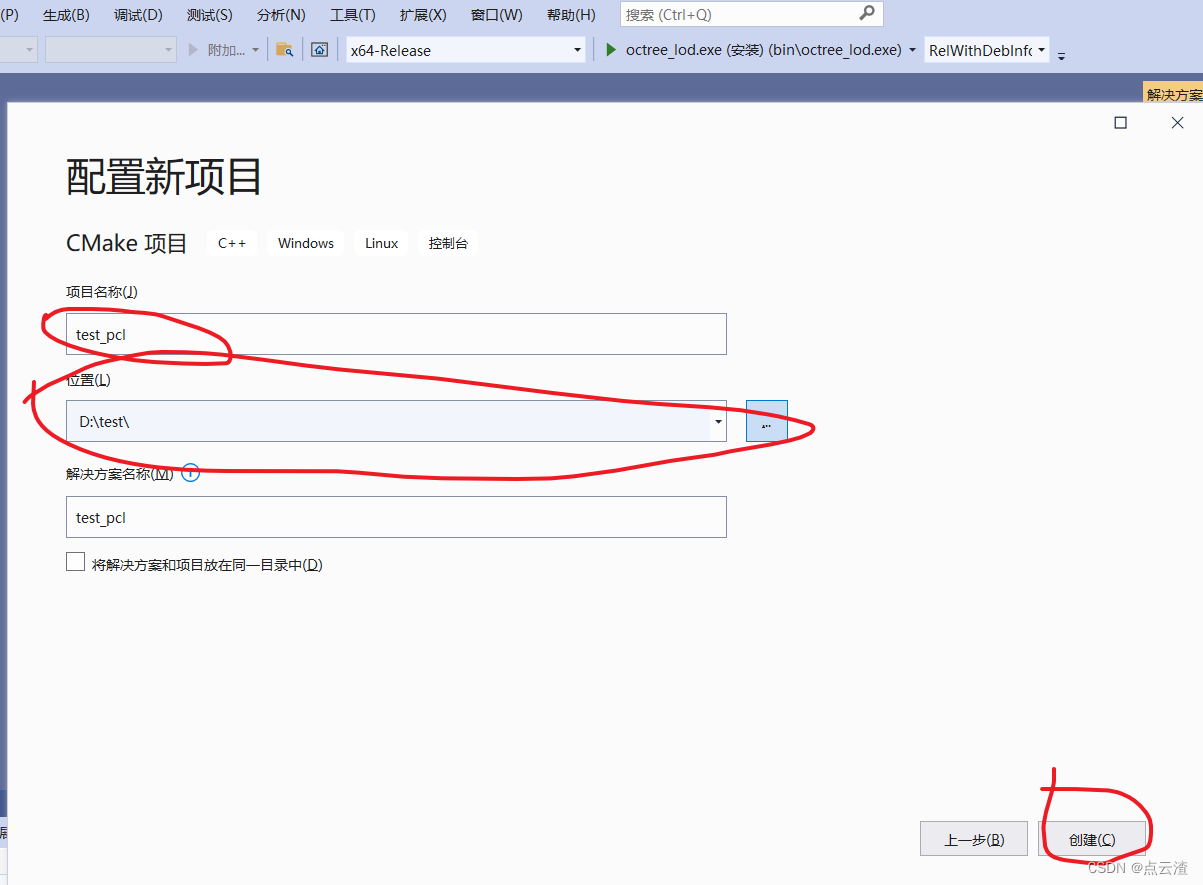Open the toolbar overflow chevron menu
The height and width of the screenshot is (885, 1203).
pos(1060,56)
